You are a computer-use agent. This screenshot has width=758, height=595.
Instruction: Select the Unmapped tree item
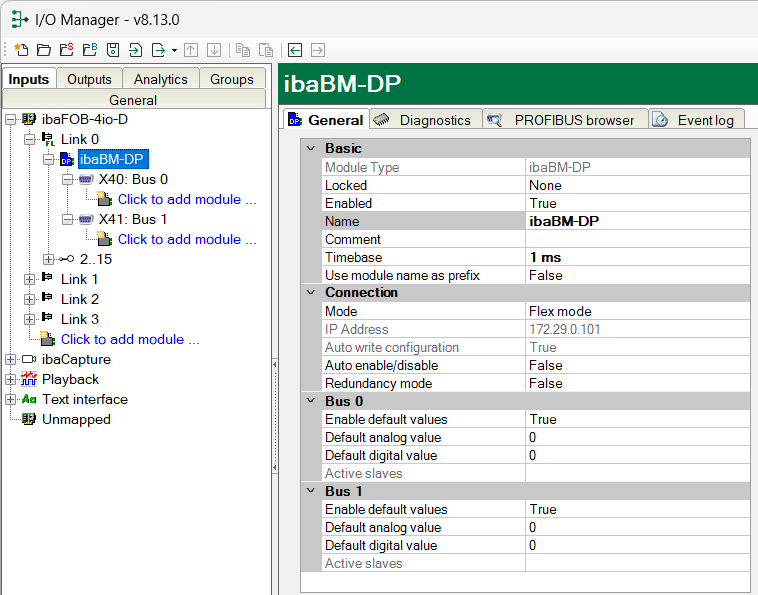(76, 420)
